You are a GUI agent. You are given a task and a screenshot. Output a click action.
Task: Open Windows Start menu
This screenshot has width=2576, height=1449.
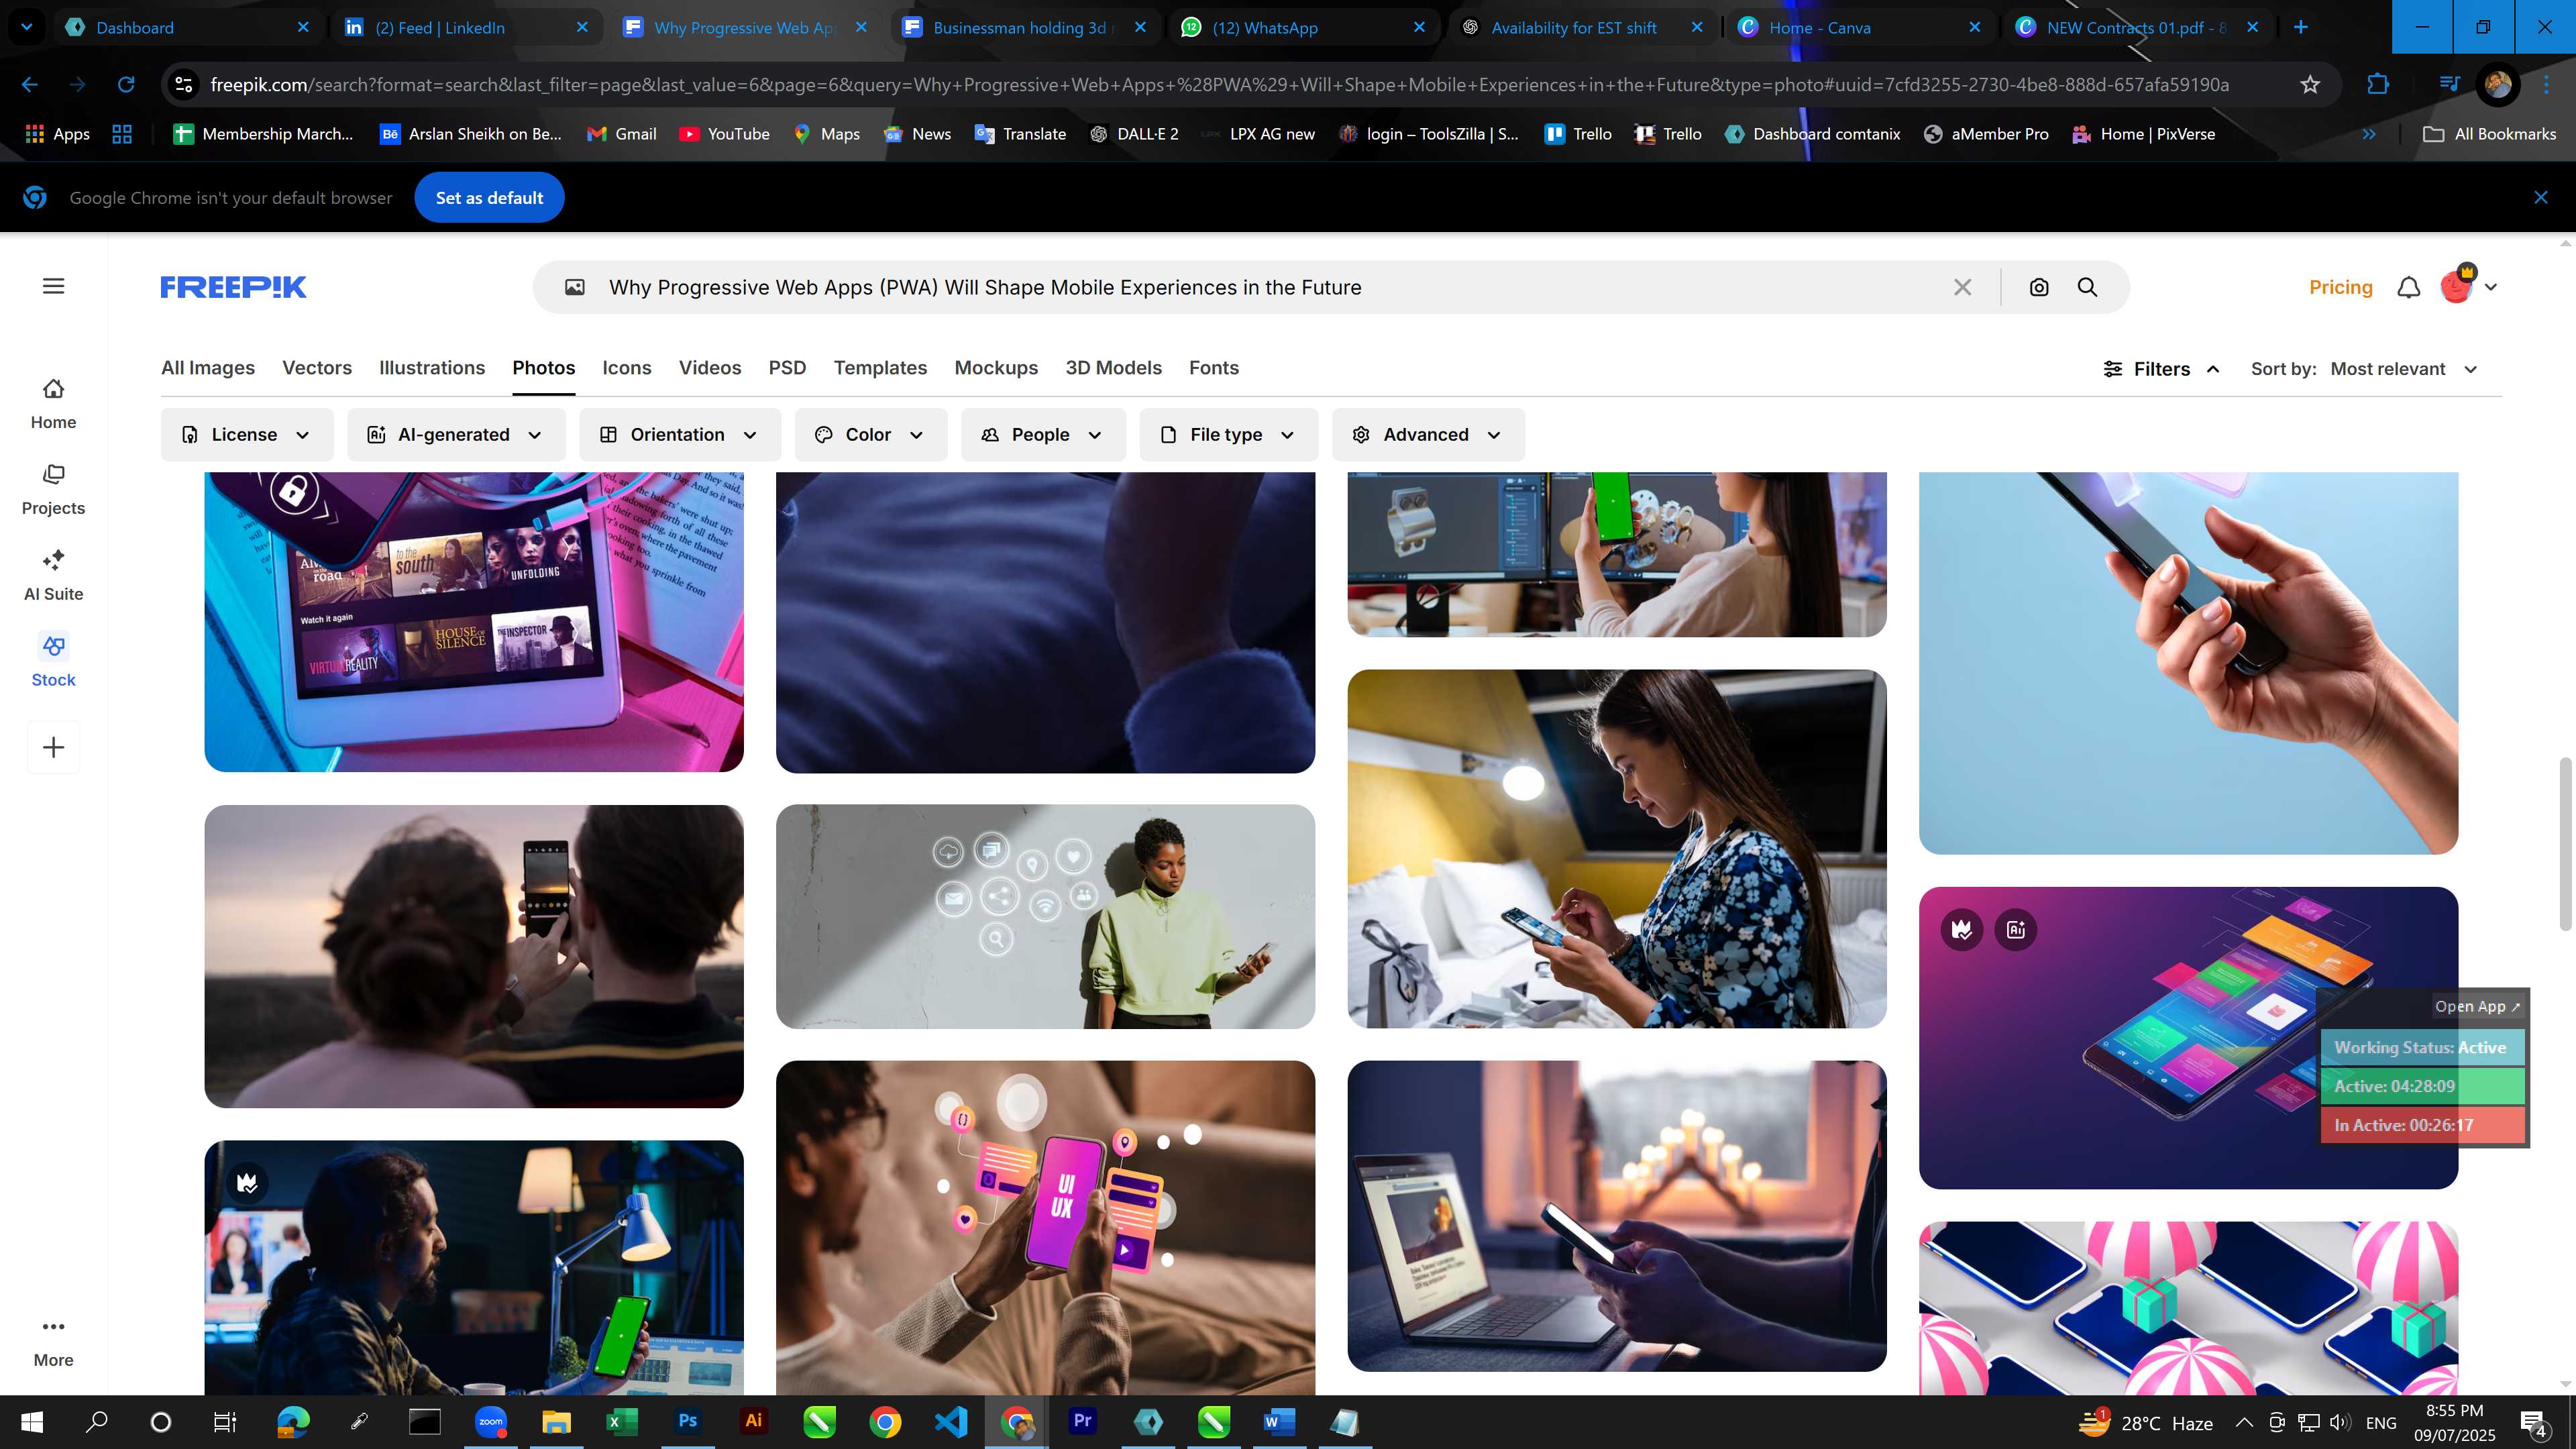pyautogui.click(x=32, y=1422)
